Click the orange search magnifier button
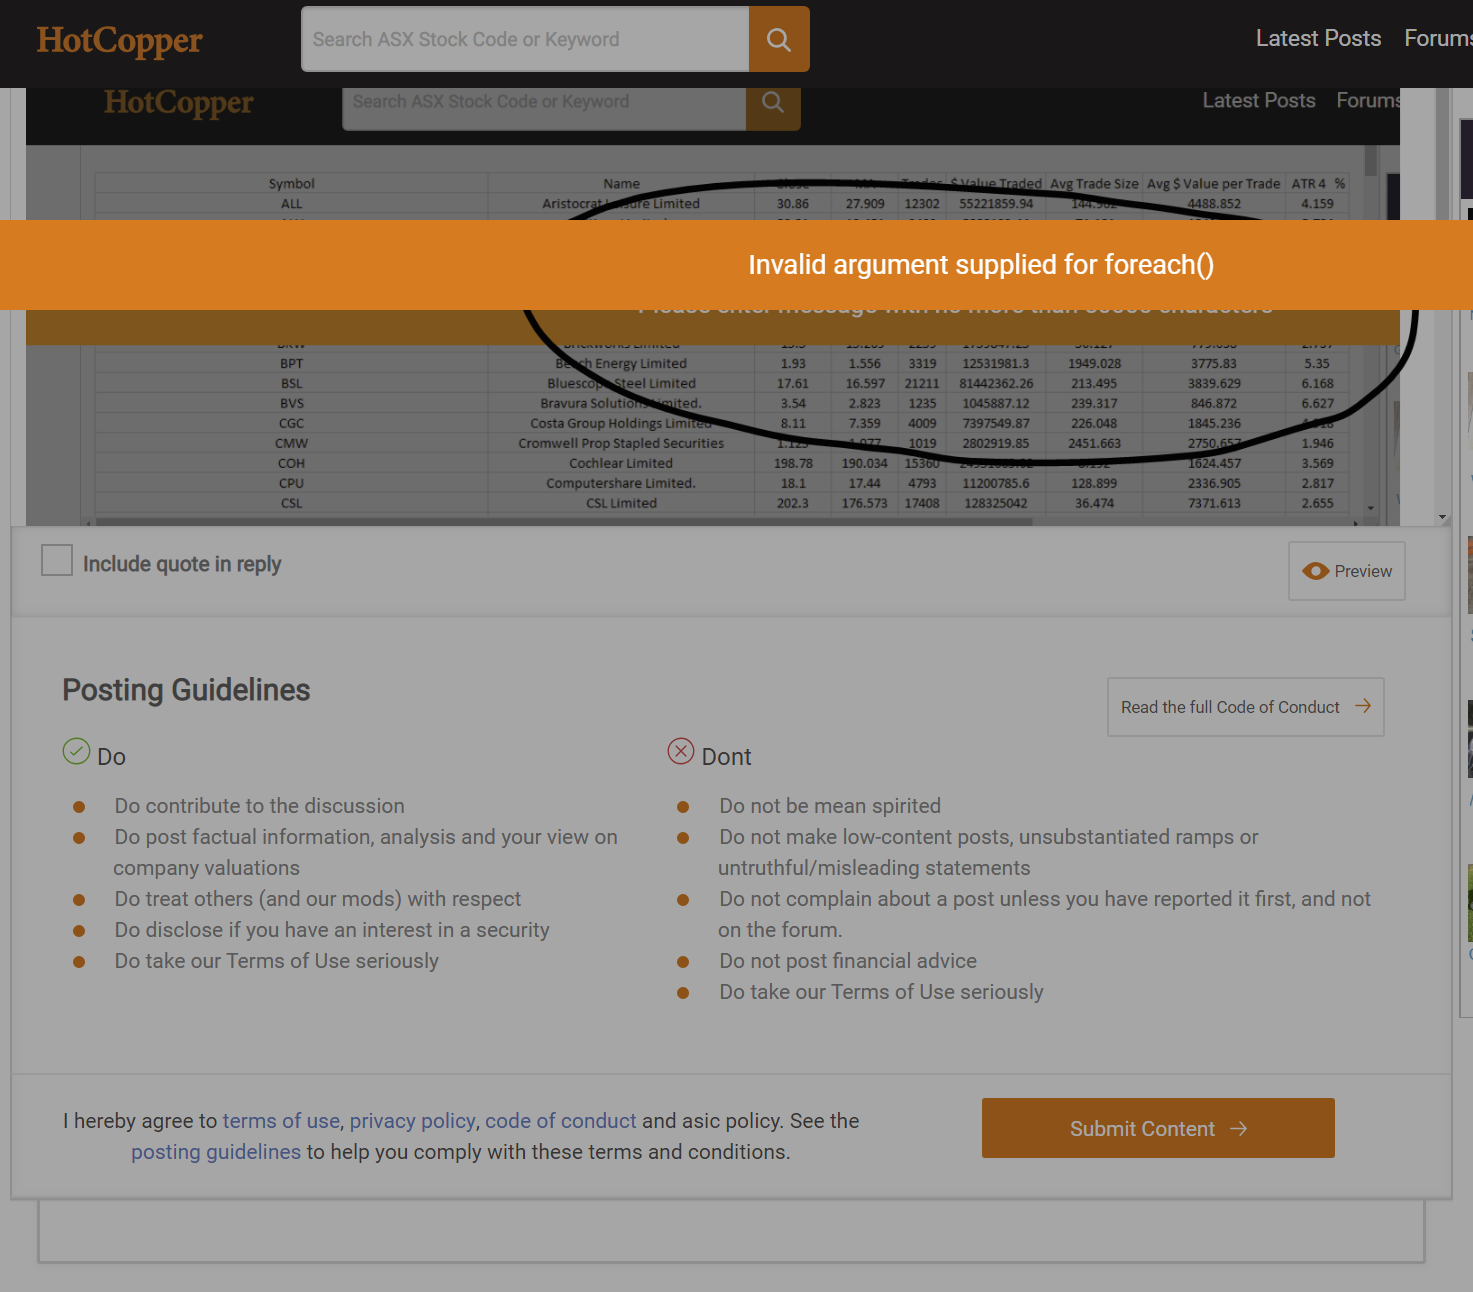1473x1292 pixels. pos(779,39)
